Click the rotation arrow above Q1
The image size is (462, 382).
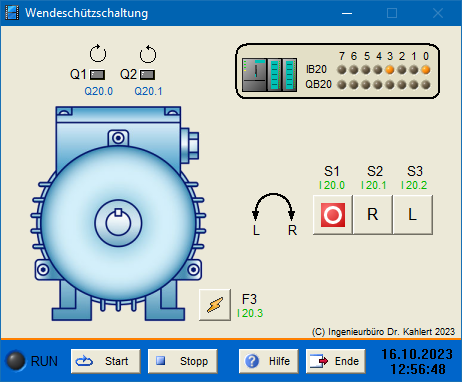pos(98,53)
